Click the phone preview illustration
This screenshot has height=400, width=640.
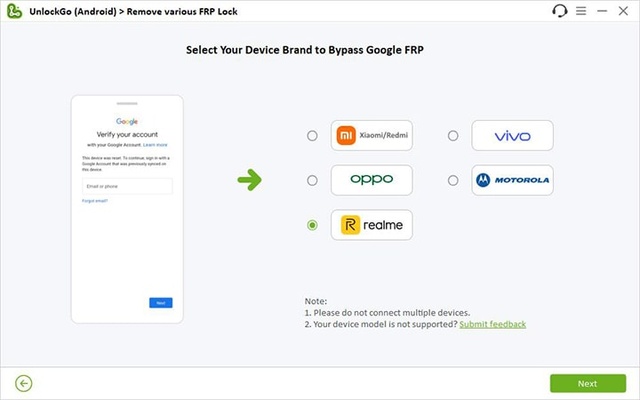(x=128, y=209)
